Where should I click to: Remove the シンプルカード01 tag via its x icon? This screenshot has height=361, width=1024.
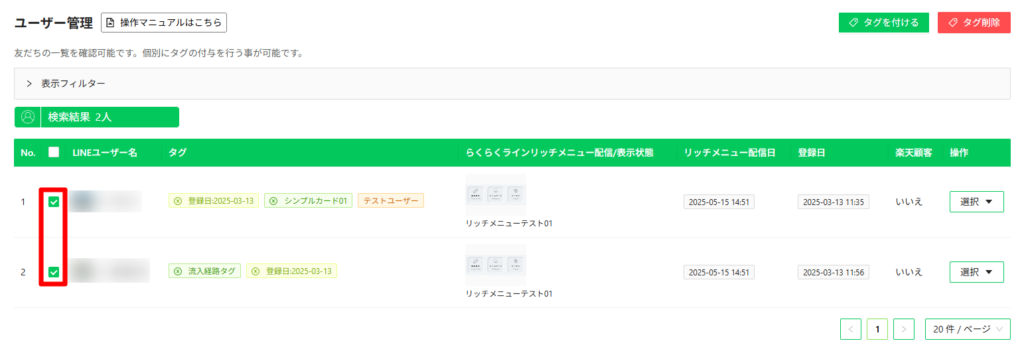(x=274, y=201)
